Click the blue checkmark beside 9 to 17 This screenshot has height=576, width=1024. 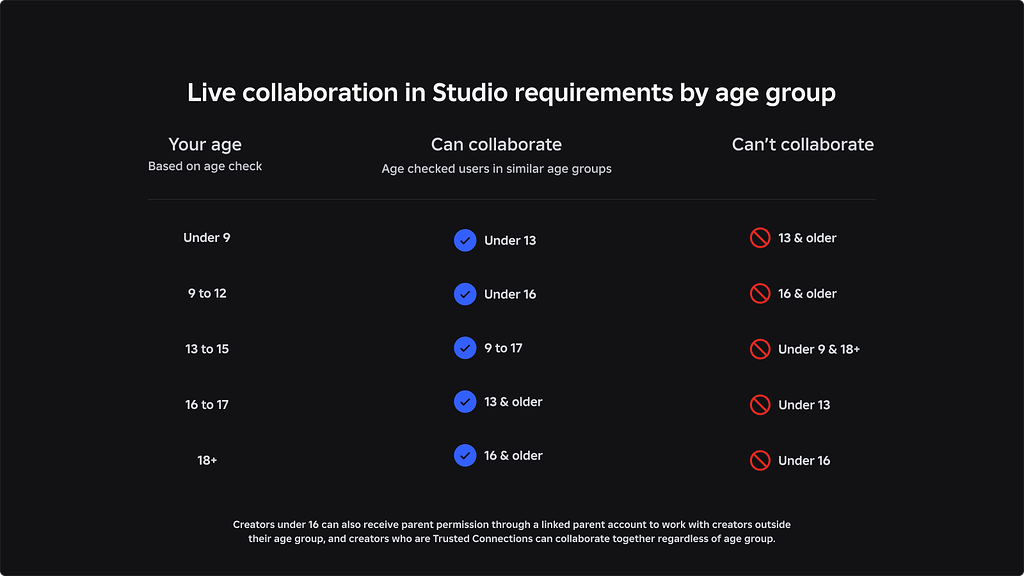[465, 348]
